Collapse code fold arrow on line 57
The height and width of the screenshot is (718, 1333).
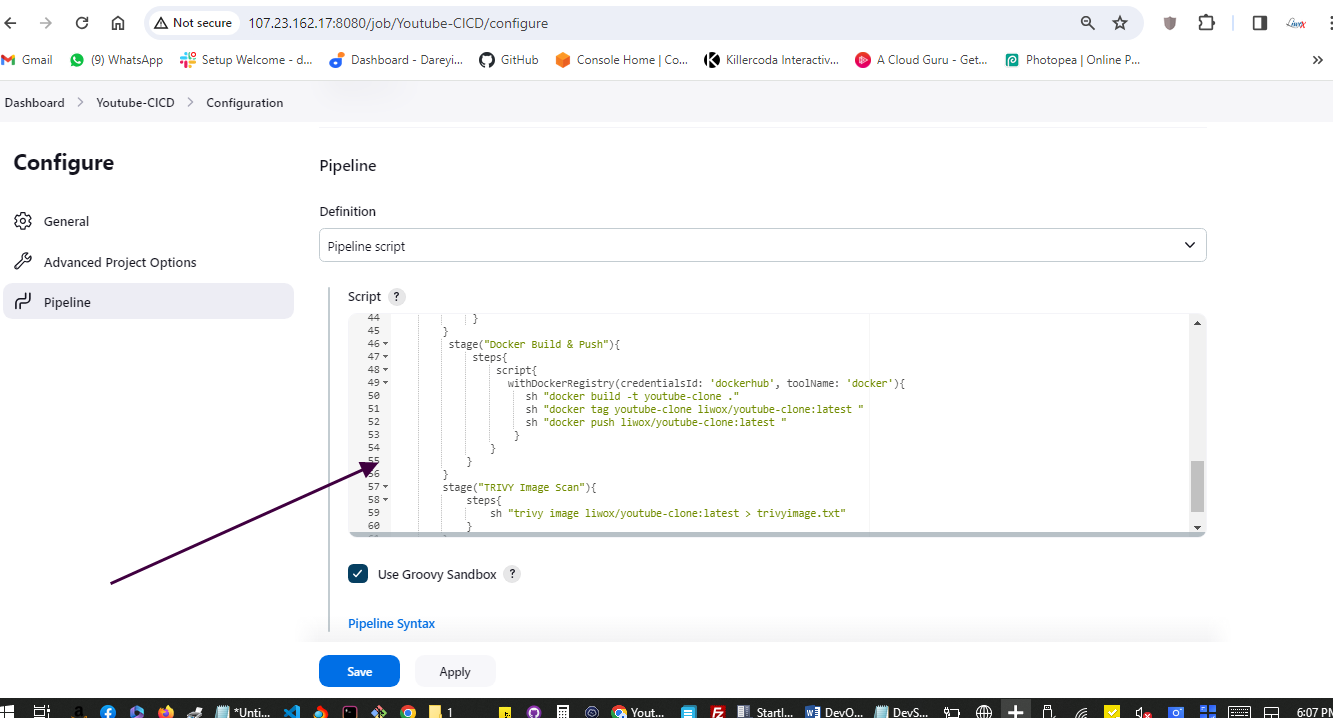[386, 487]
